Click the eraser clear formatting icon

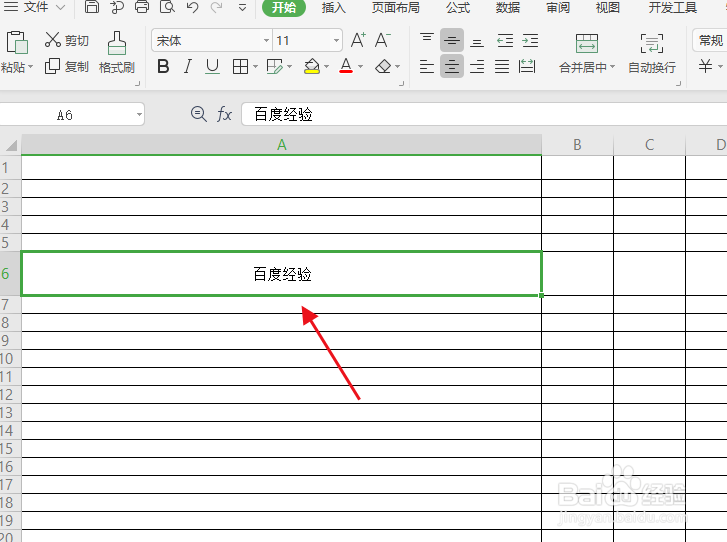coord(383,67)
